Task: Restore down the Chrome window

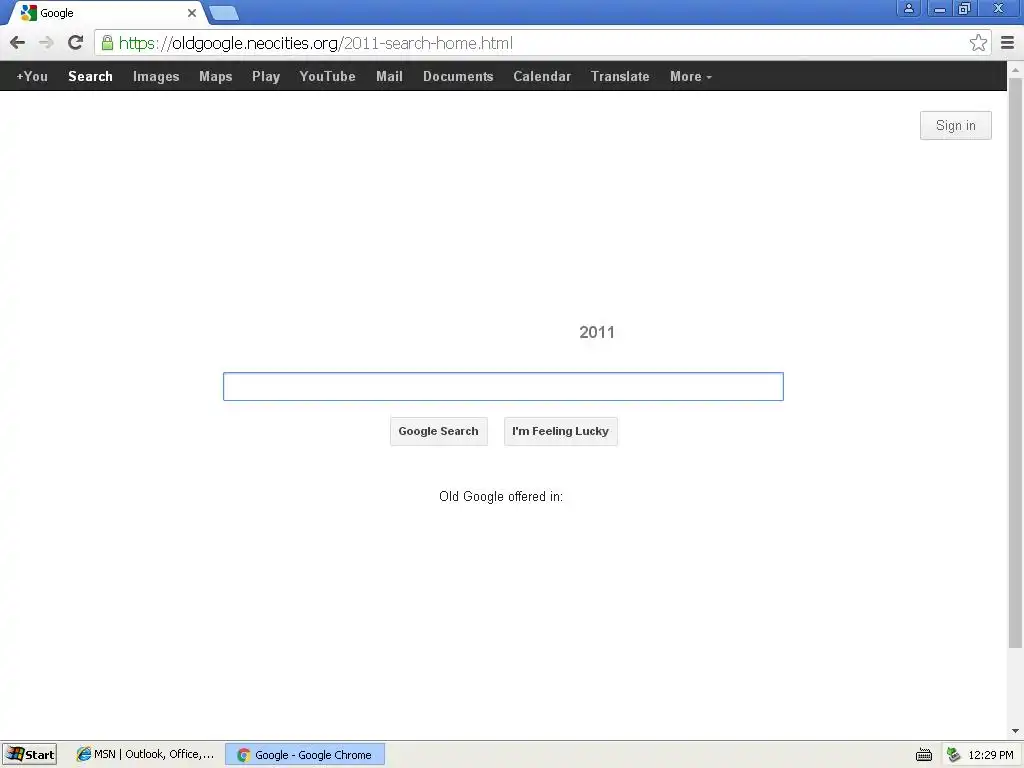Action: tap(965, 8)
